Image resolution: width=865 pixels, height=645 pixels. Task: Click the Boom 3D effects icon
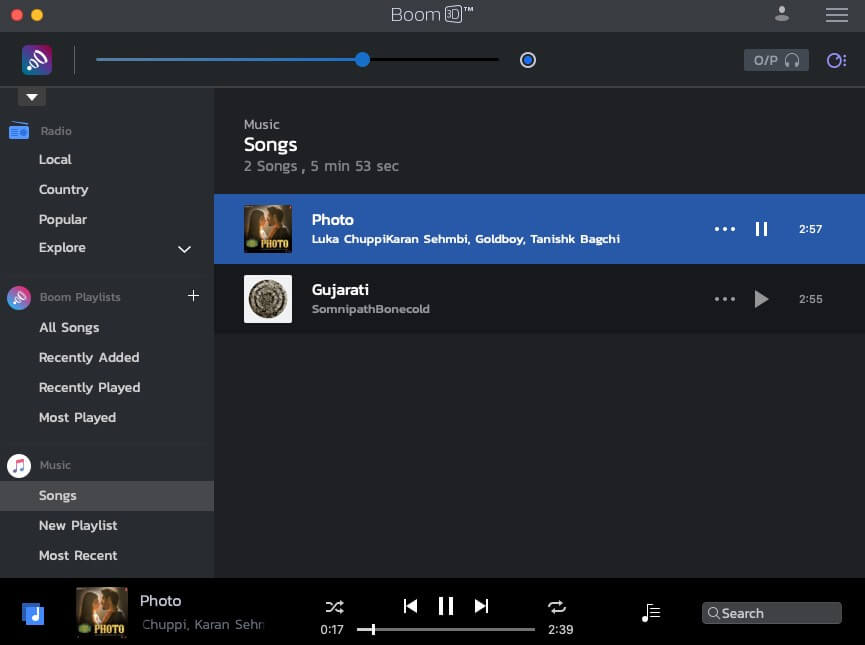pos(37,60)
